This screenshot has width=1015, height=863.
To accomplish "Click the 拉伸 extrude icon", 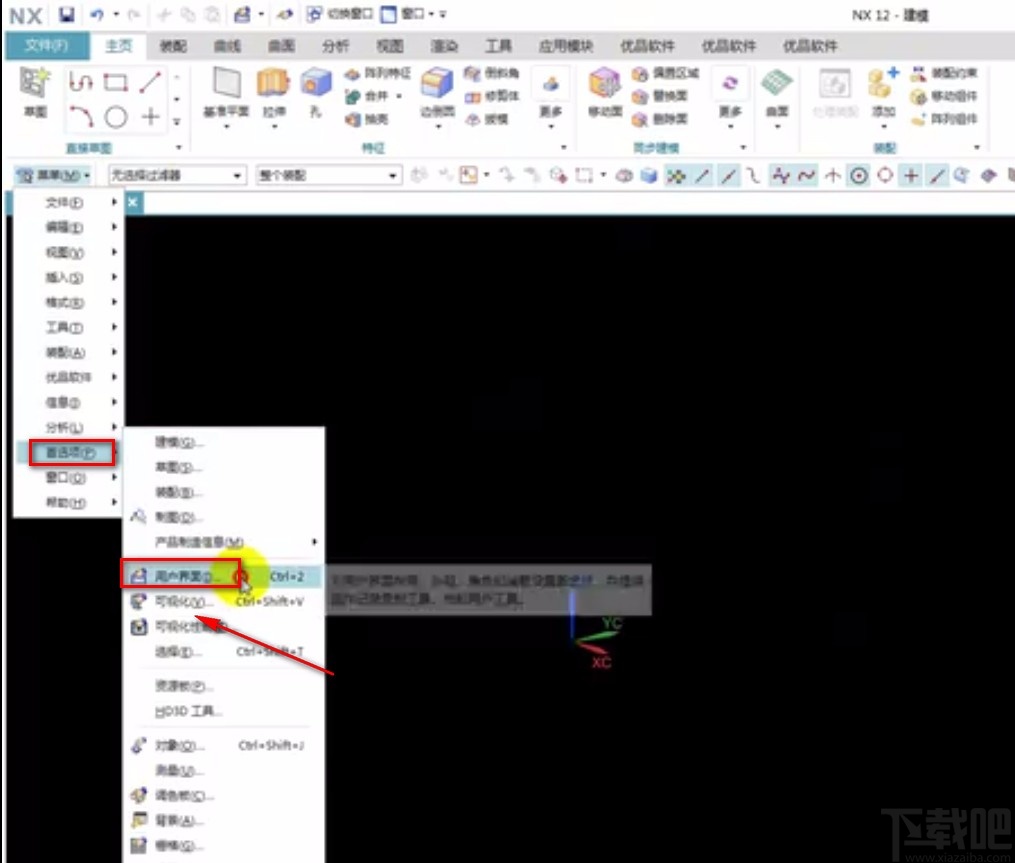I will coord(273,85).
